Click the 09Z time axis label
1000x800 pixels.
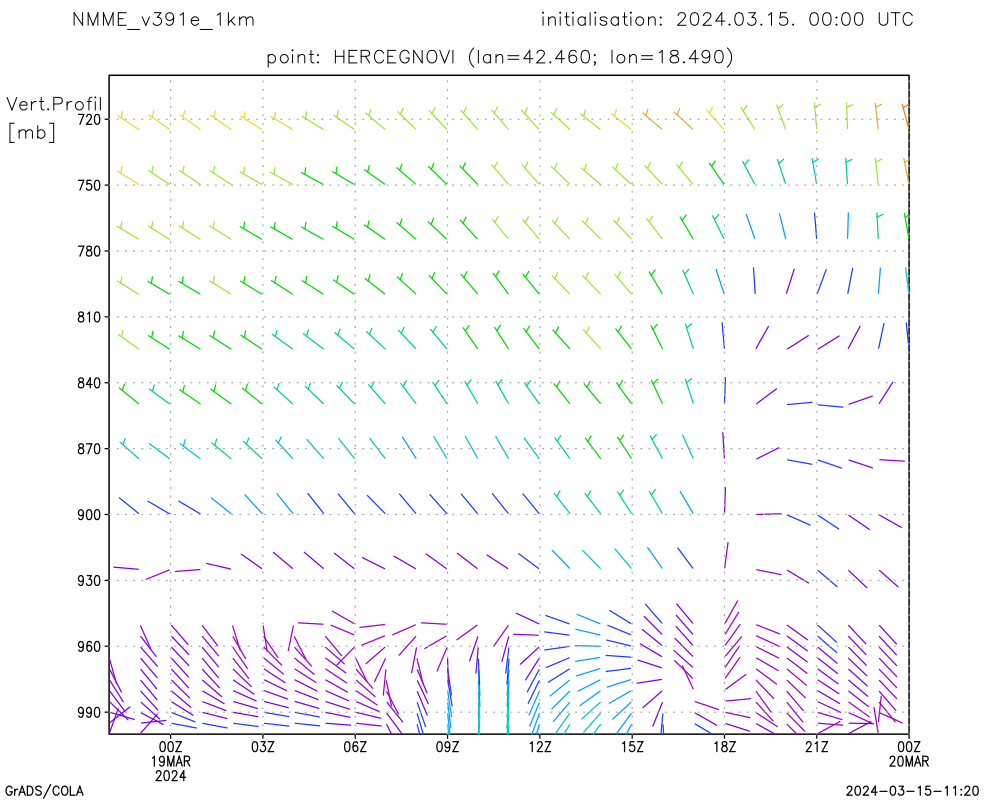pos(447,747)
